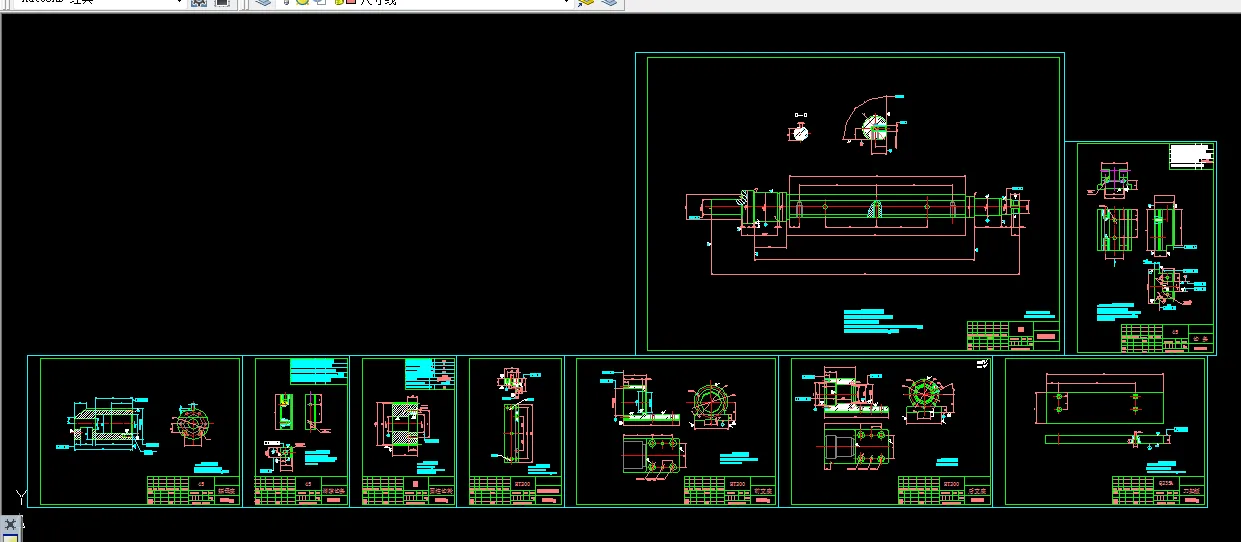This screenshot has width=1241, height=542.
Task: Click the Q235A material text in title block
Action: [1165, 482]
